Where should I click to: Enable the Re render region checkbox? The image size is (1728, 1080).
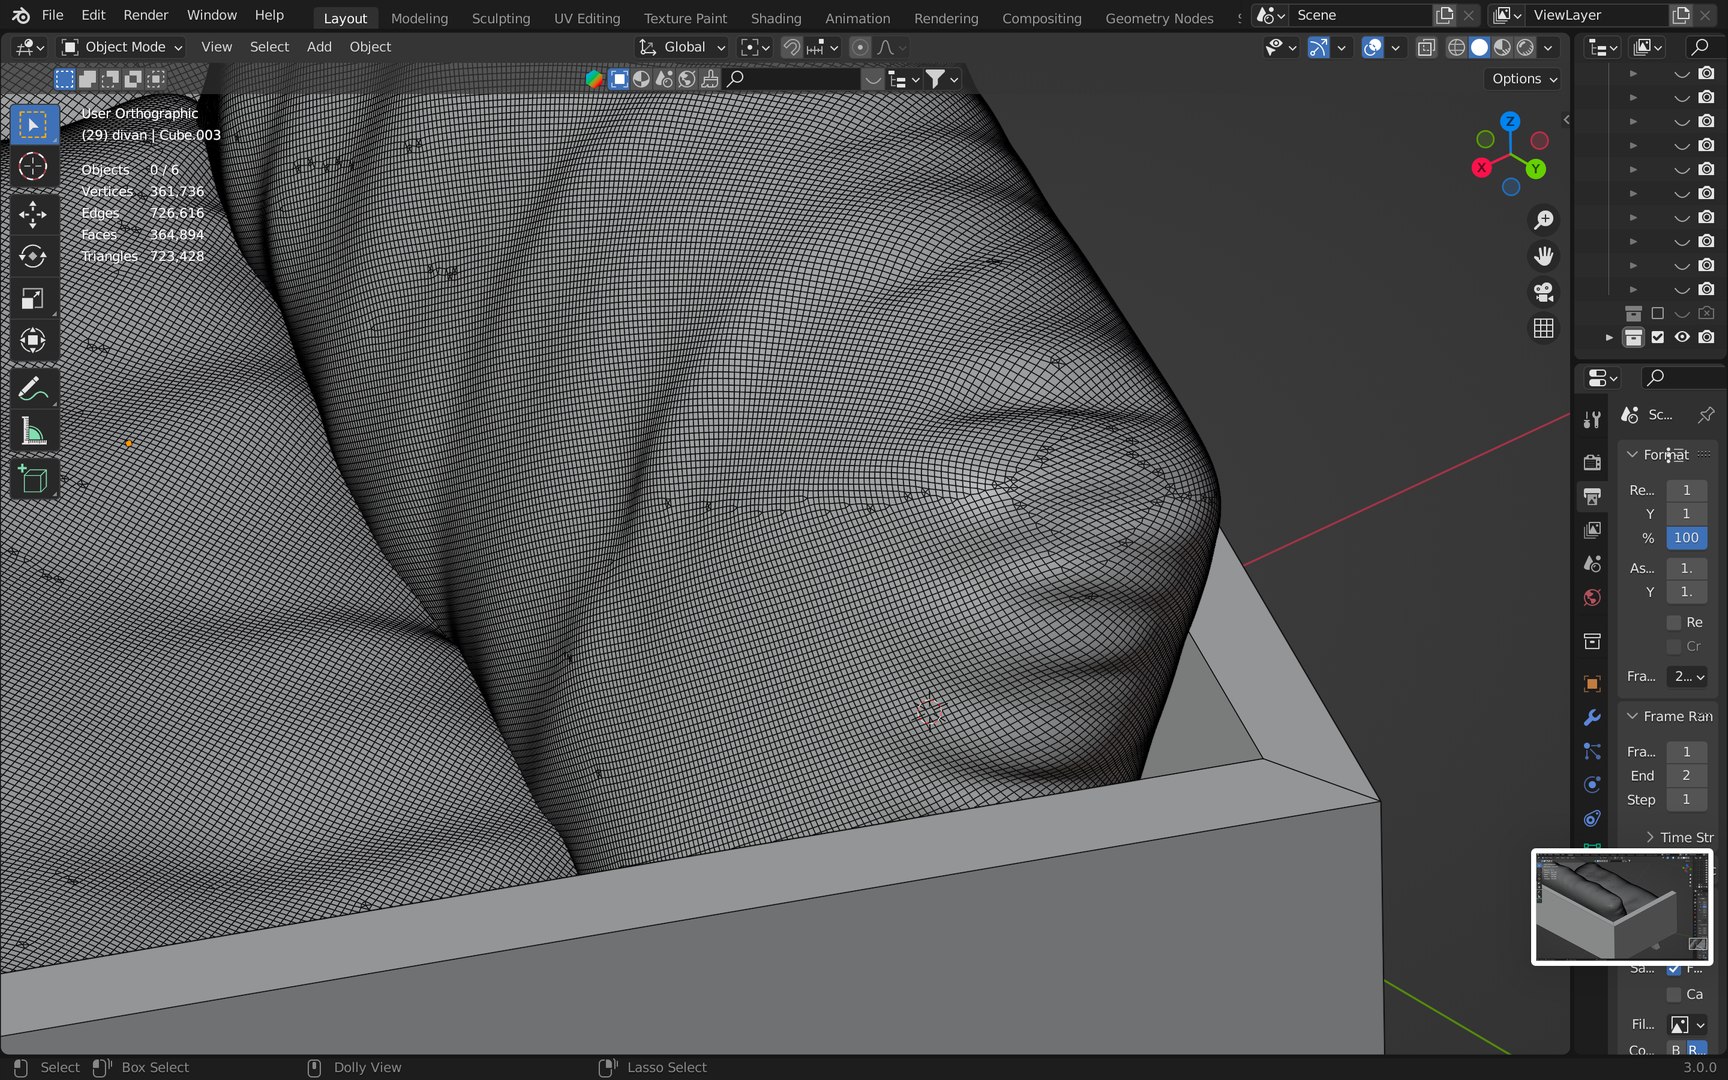[x=1674, y=622]
